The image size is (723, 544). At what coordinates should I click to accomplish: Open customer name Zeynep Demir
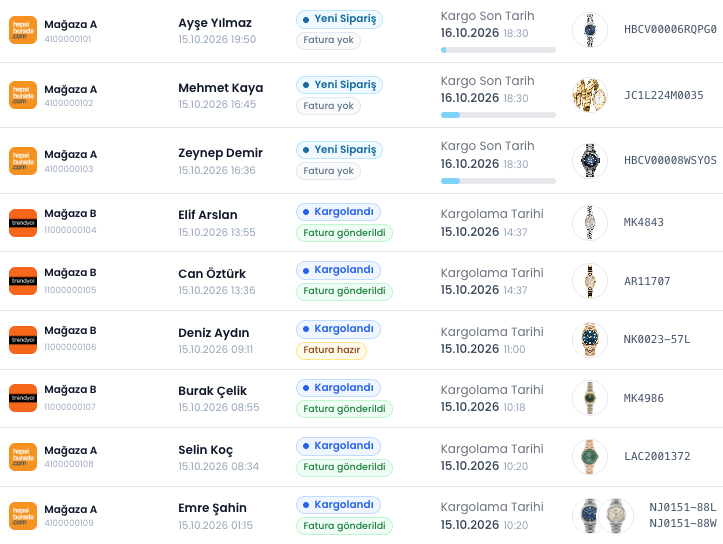tap(220, 153)
